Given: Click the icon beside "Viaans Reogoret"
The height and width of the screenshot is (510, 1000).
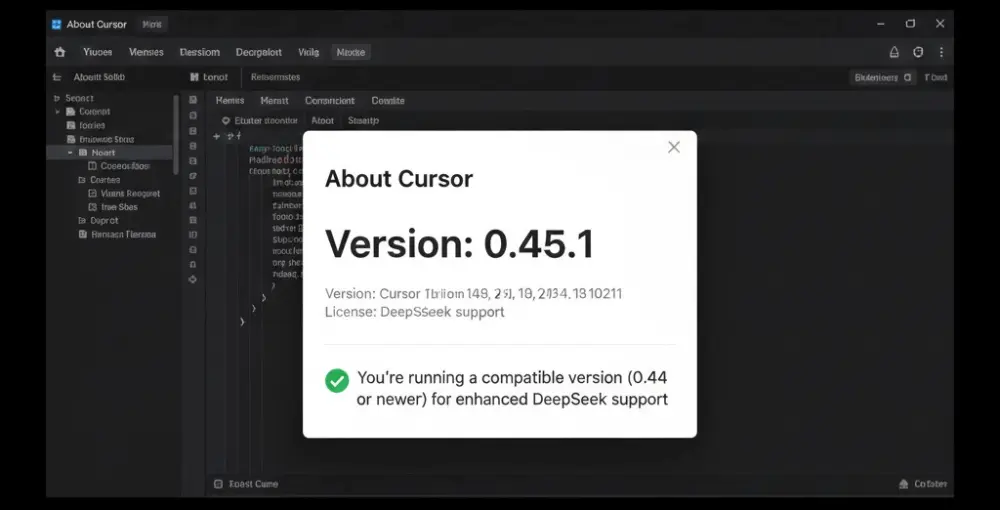Looking at the screenshot, I should tap(92, 193).
